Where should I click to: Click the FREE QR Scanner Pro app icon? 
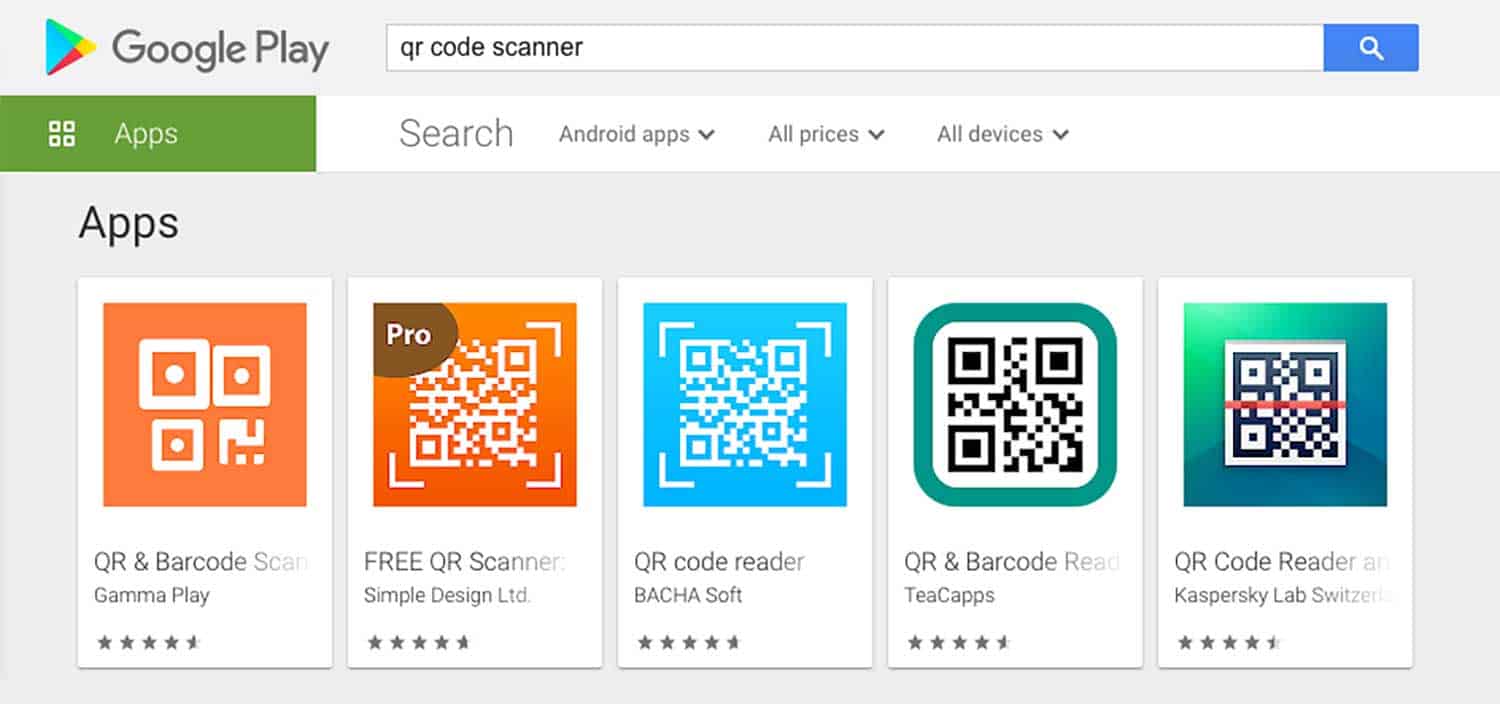point(474,404)
